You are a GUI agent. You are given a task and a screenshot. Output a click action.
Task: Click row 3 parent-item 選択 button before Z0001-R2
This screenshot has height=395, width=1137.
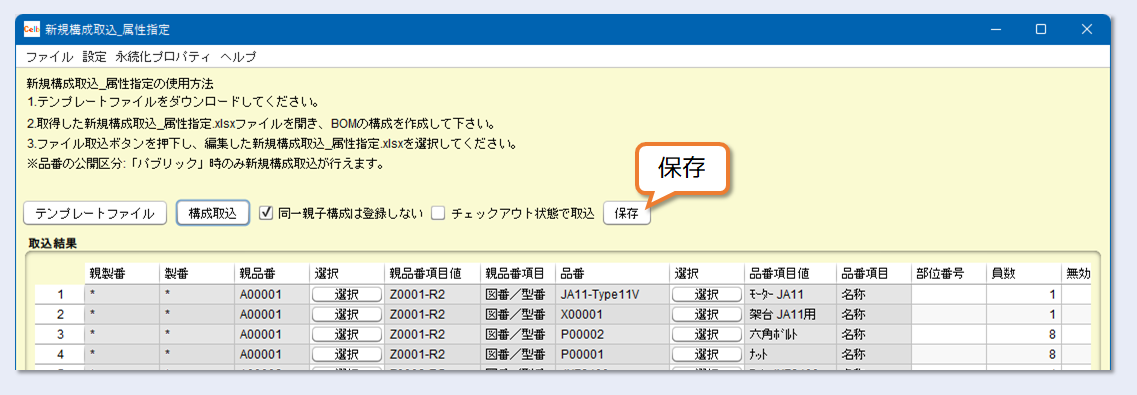(347, 335)
